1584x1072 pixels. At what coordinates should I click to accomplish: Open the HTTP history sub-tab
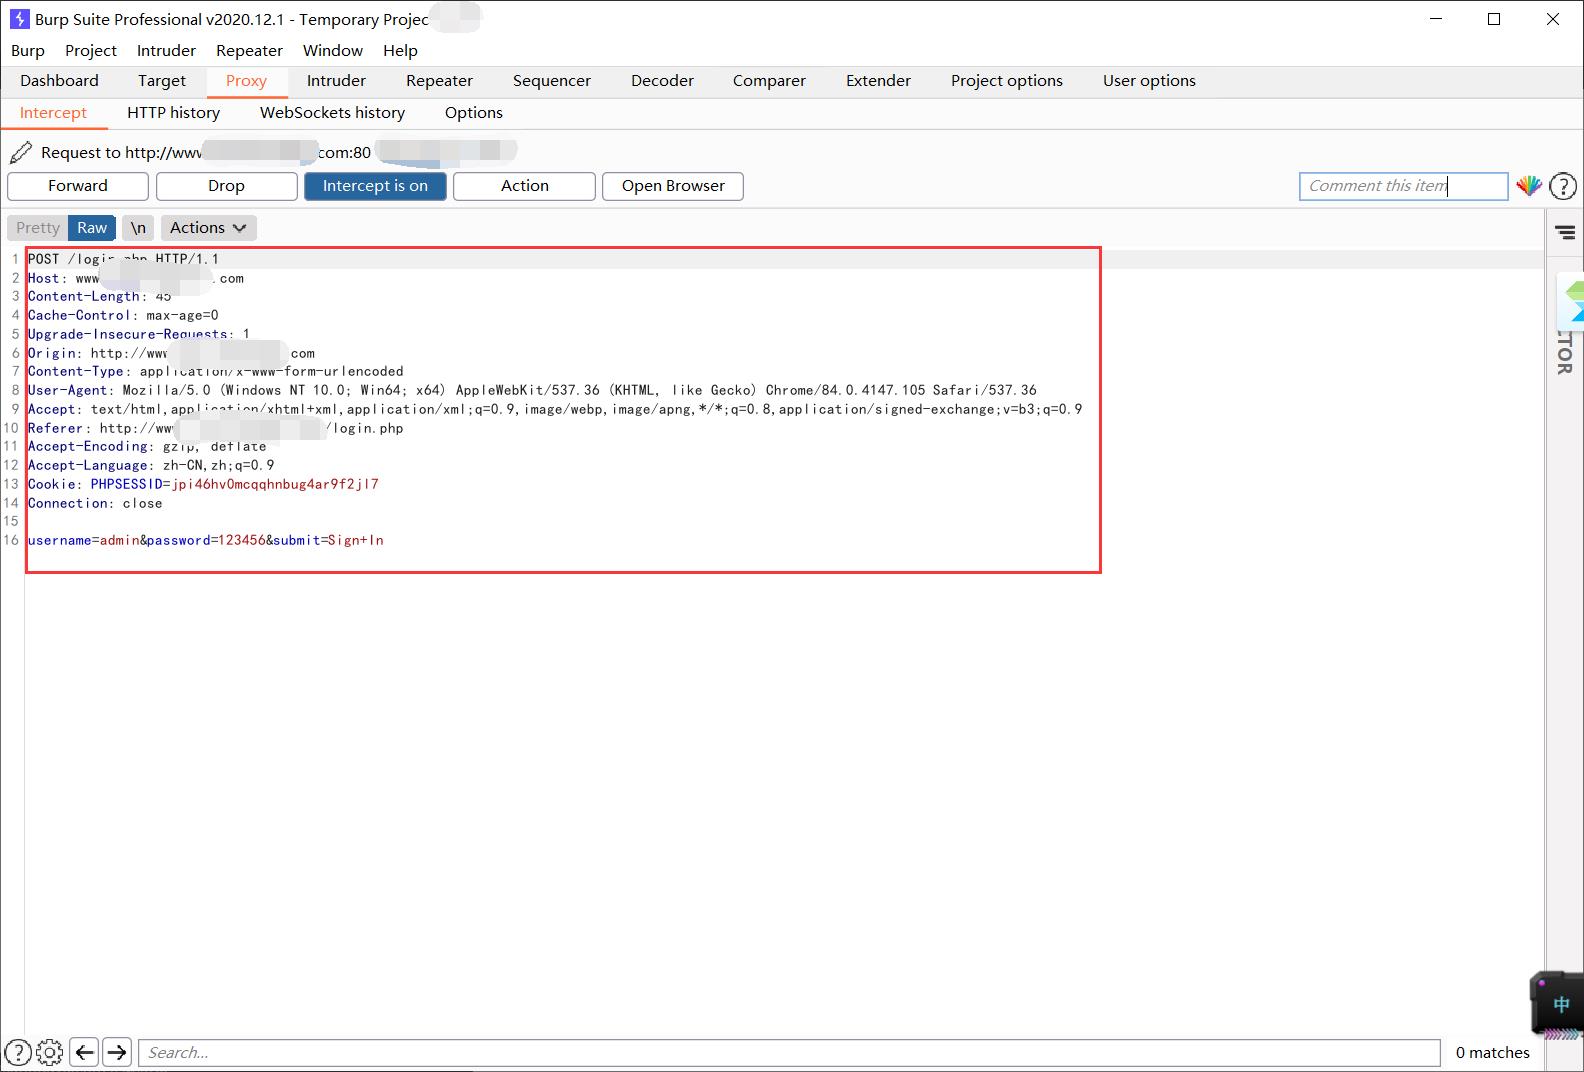pyautogui.click(x=173, y=113)
